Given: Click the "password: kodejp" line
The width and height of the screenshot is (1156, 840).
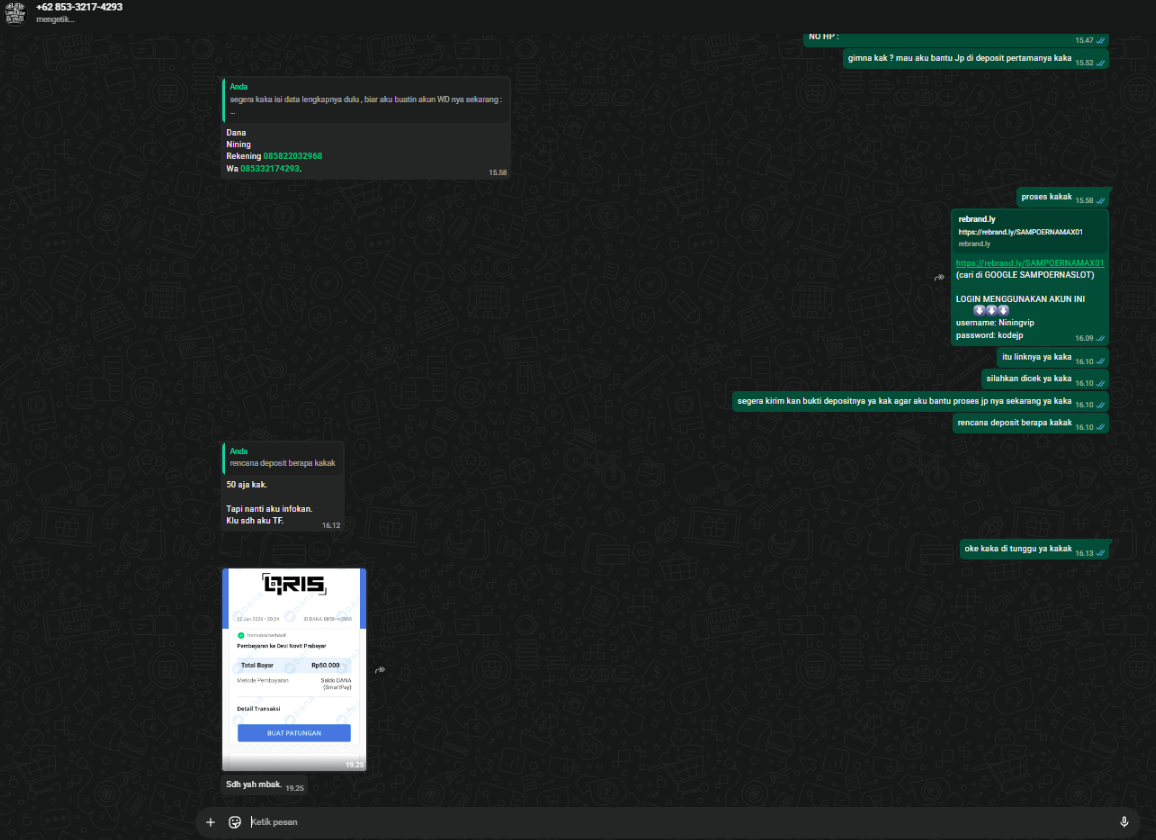Looking at the screenshot, I should tap(989, 335).
